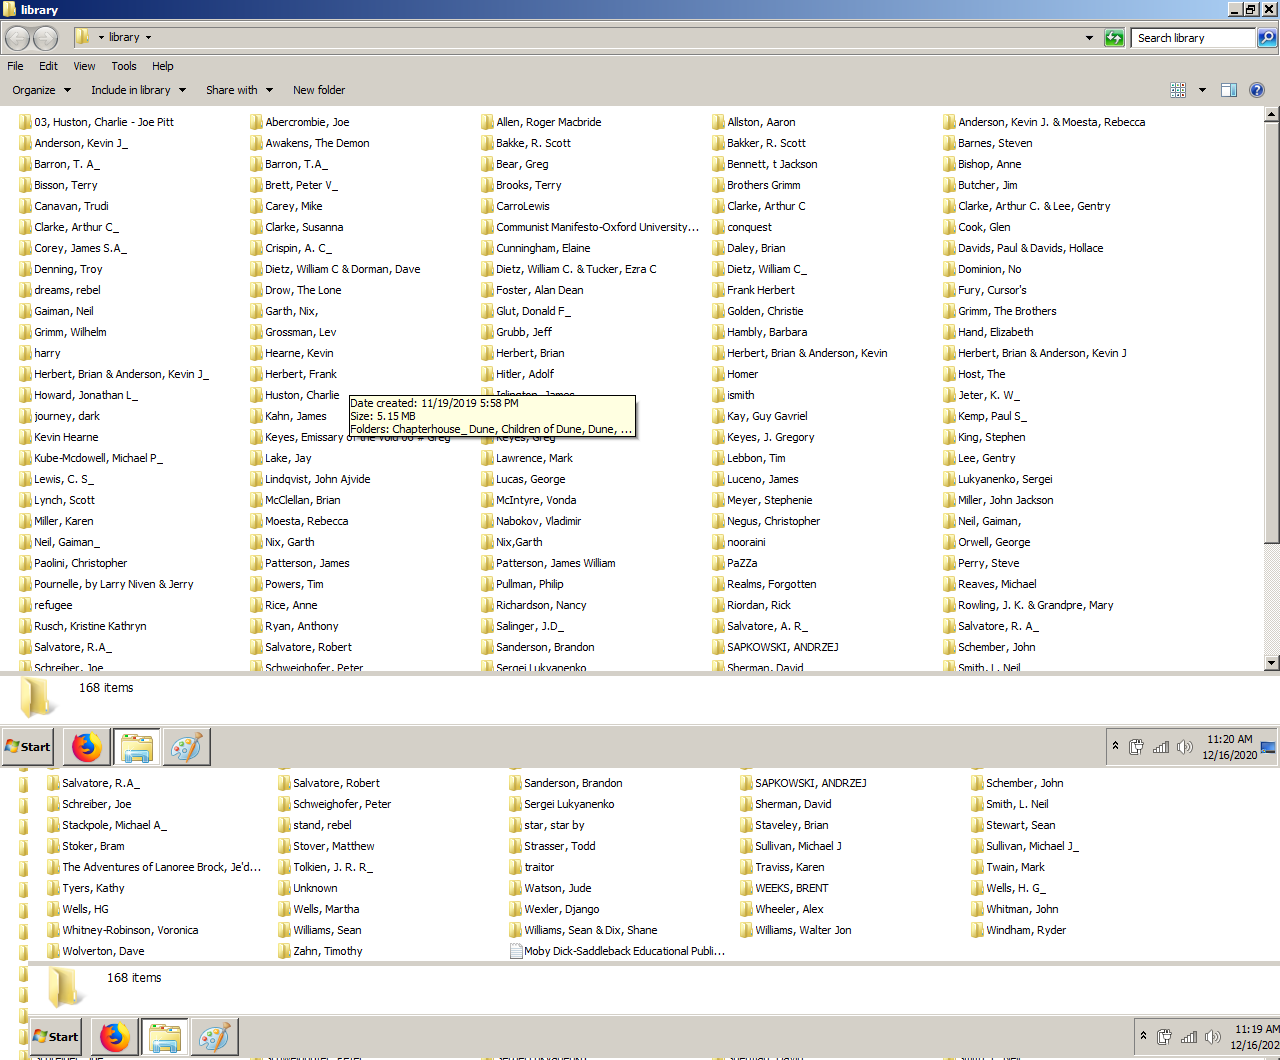Open the Moby Dick-Saddleback document file
Screen dimensions: 1280x1060
pyautogui.click(x=618, y=951)
